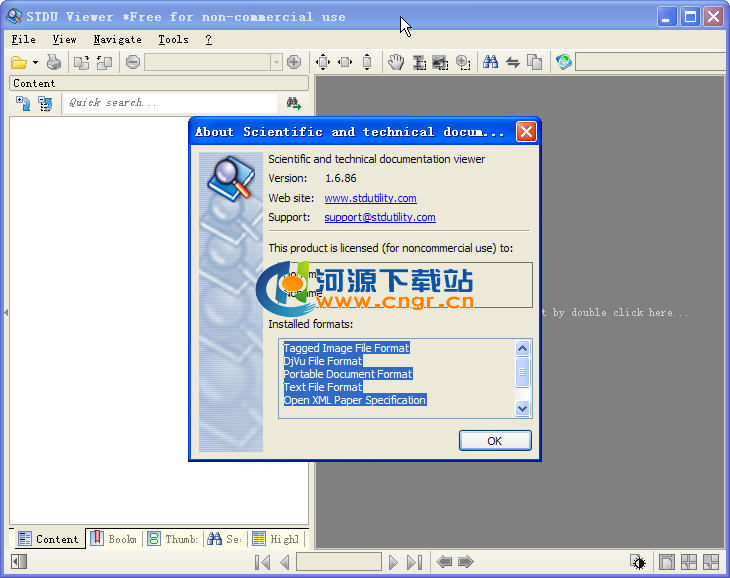Go to the next page
Viewport: 730px width, 578px height.
(393, 562)
